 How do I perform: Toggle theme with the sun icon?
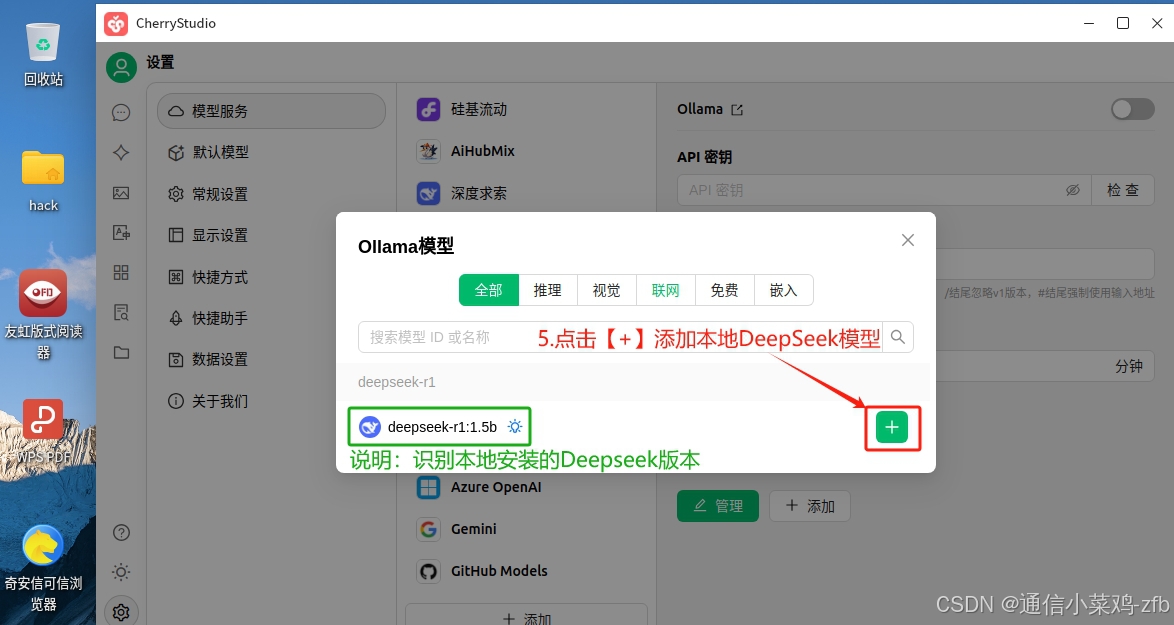[121, 573]
